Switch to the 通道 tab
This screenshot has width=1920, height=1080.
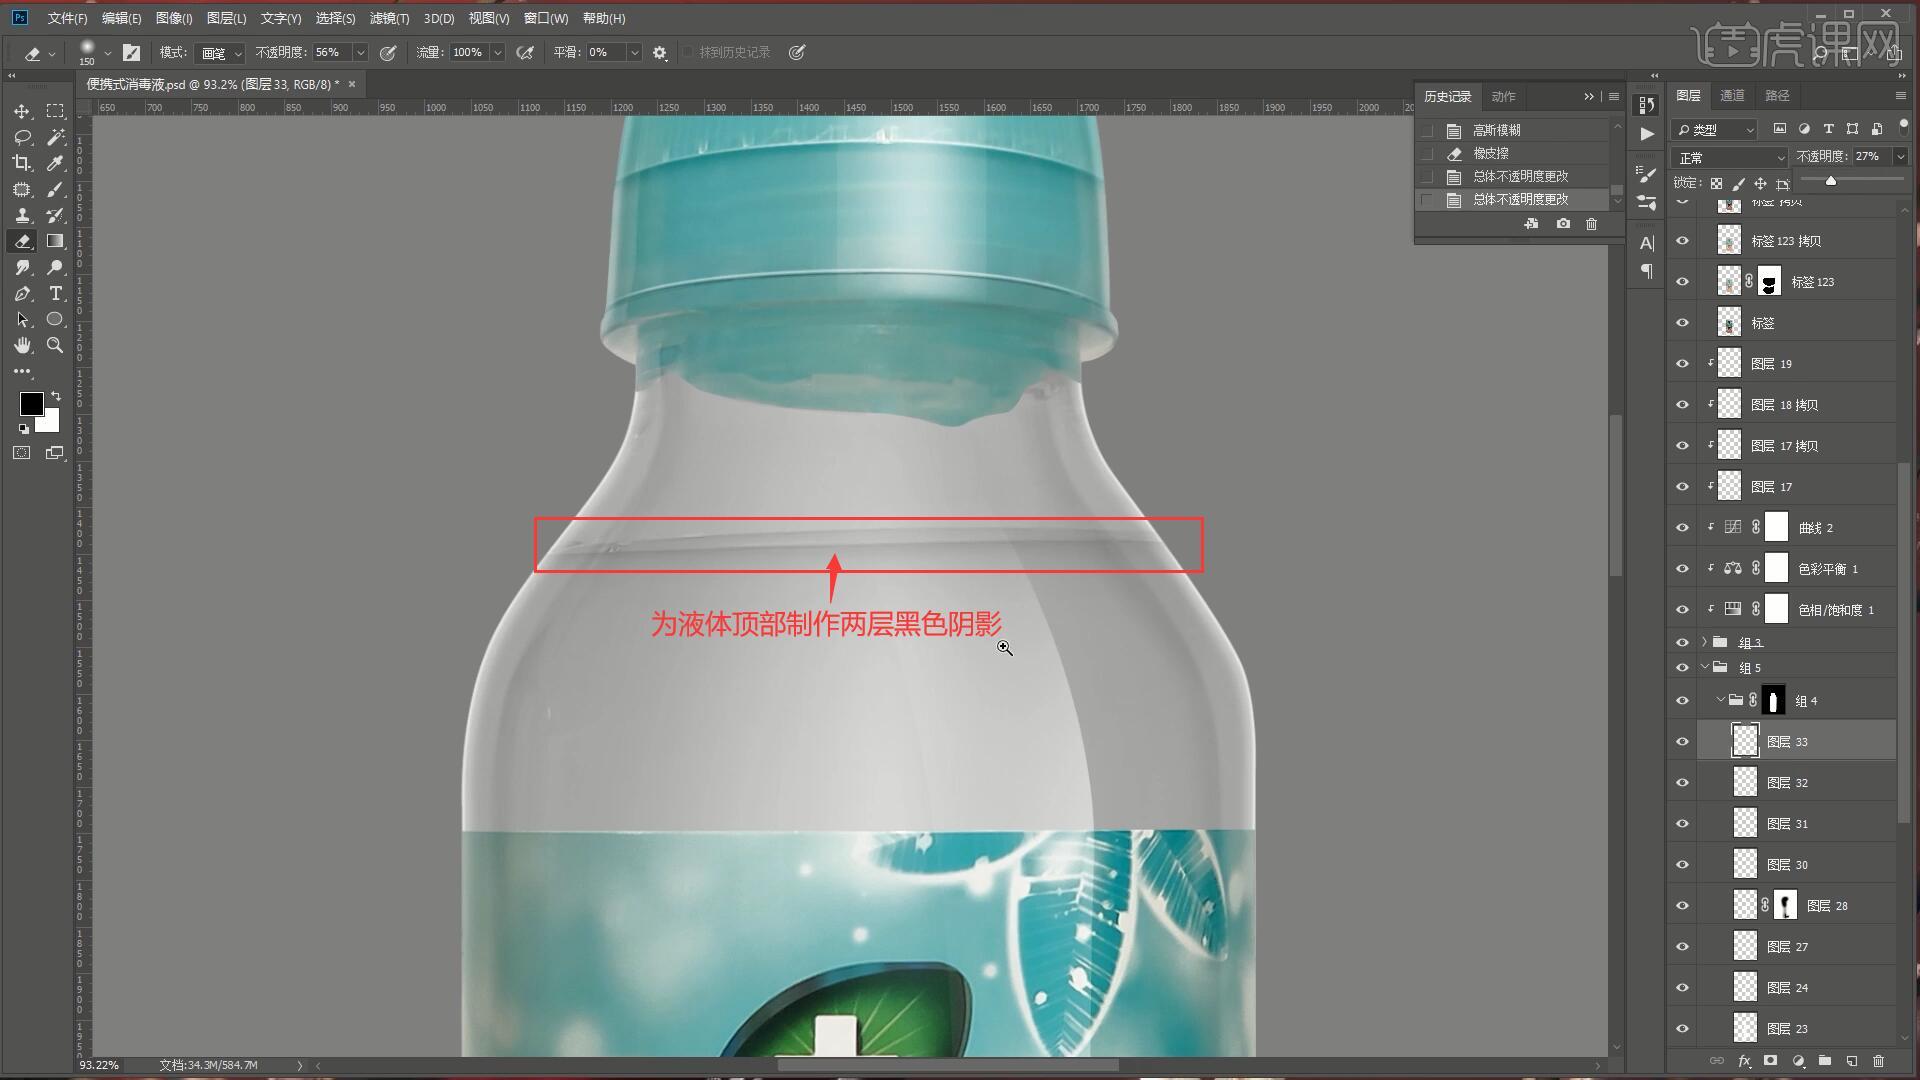point(1732,95)
